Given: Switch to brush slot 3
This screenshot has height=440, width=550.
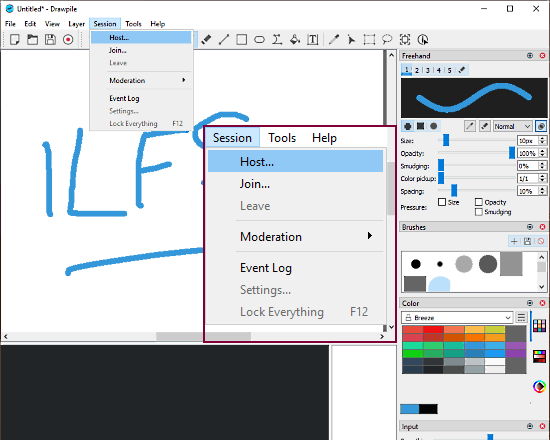Looking at the screenshot, I should [428, 70].
